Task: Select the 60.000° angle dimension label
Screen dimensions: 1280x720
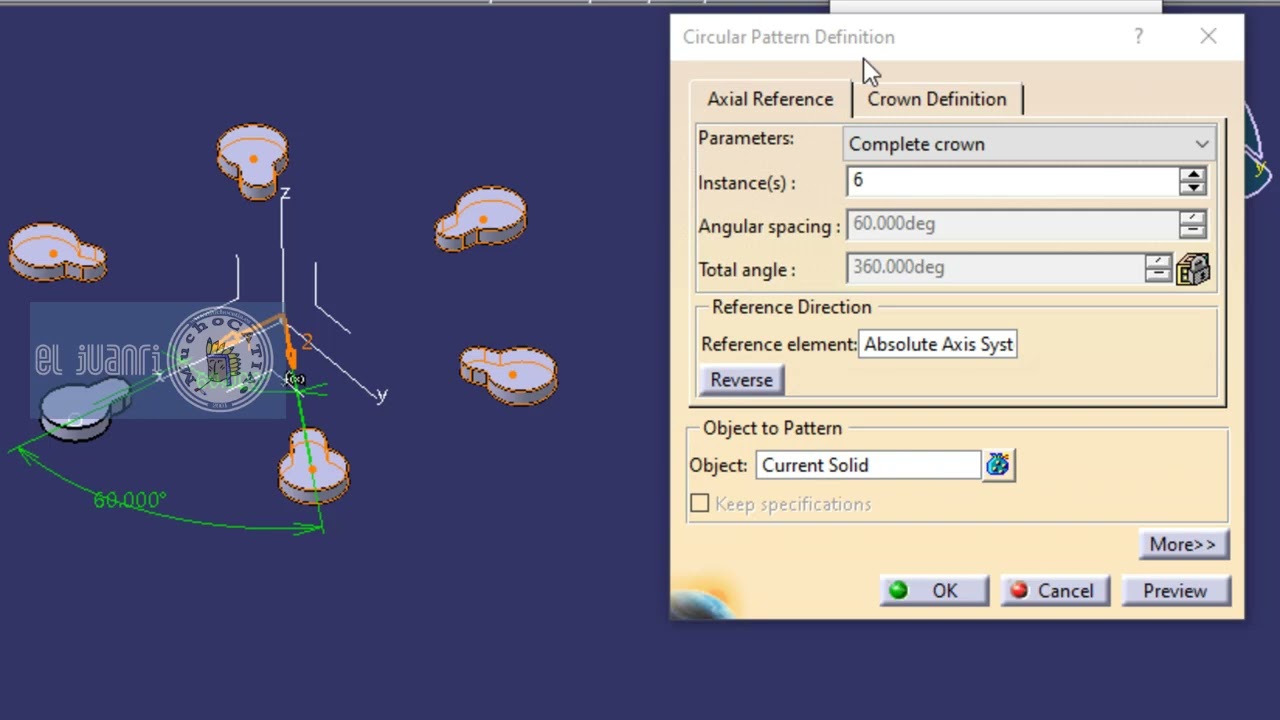Action: [x=129, y=499]
